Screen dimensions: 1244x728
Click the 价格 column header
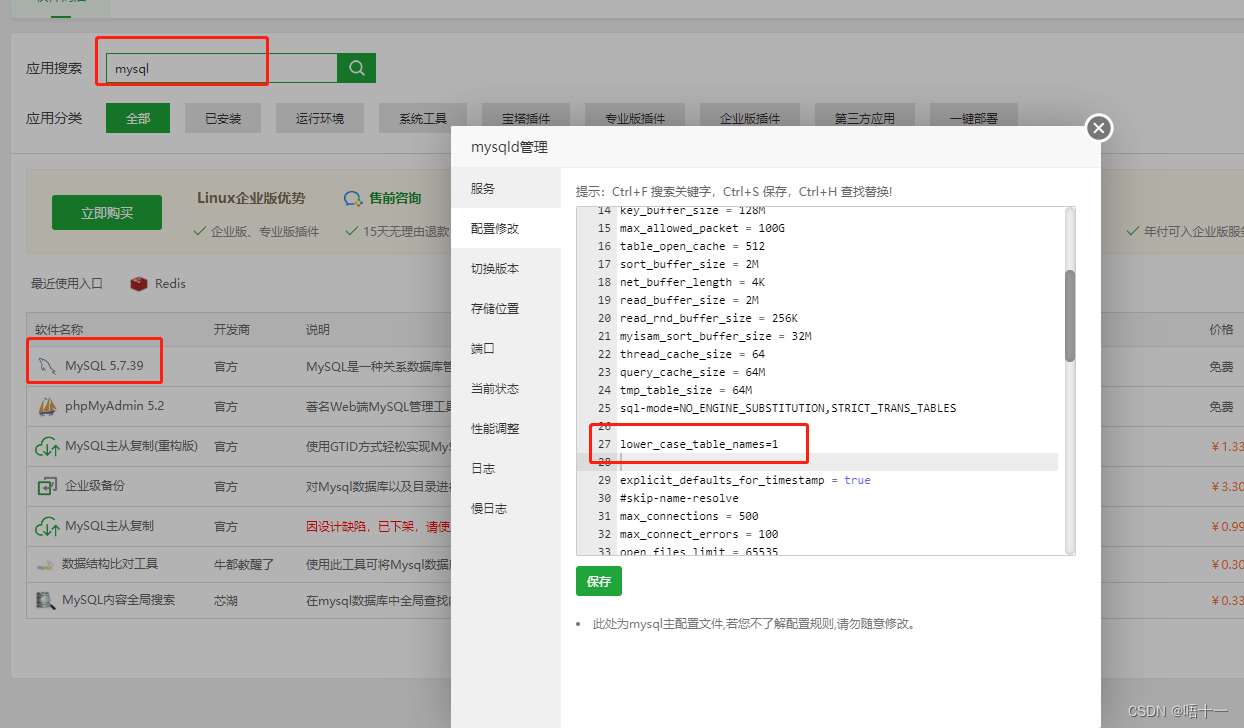click(1221, 329)
